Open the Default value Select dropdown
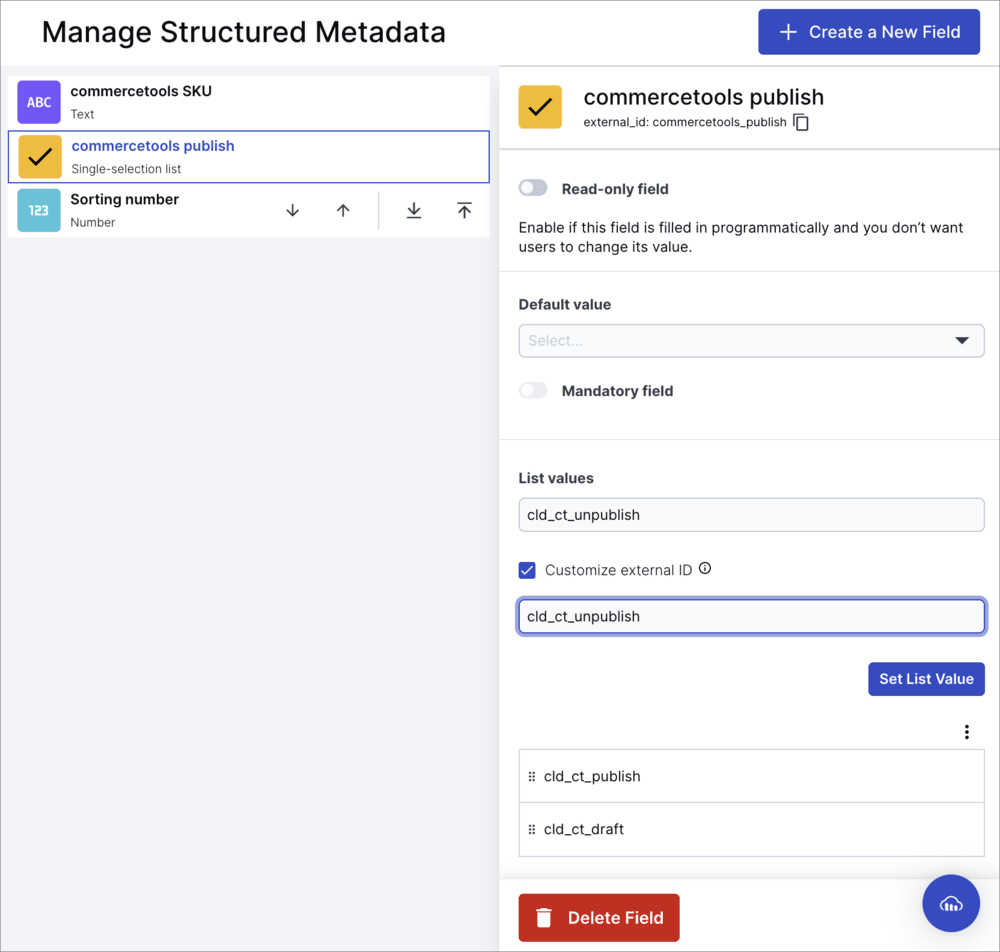The height and width of the screenshot is (952, 1000). 751,341
